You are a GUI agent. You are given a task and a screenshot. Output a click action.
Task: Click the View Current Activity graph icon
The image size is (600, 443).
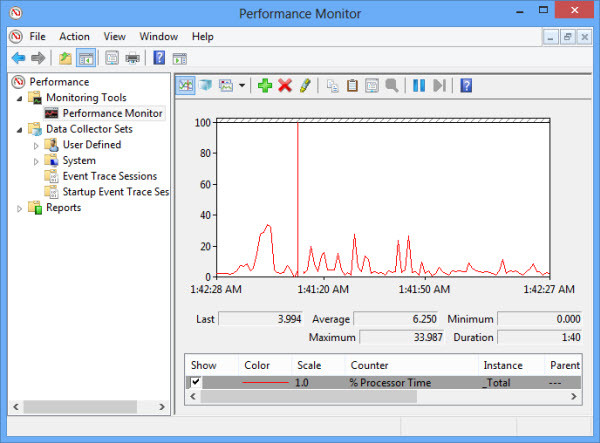[186, 85]
